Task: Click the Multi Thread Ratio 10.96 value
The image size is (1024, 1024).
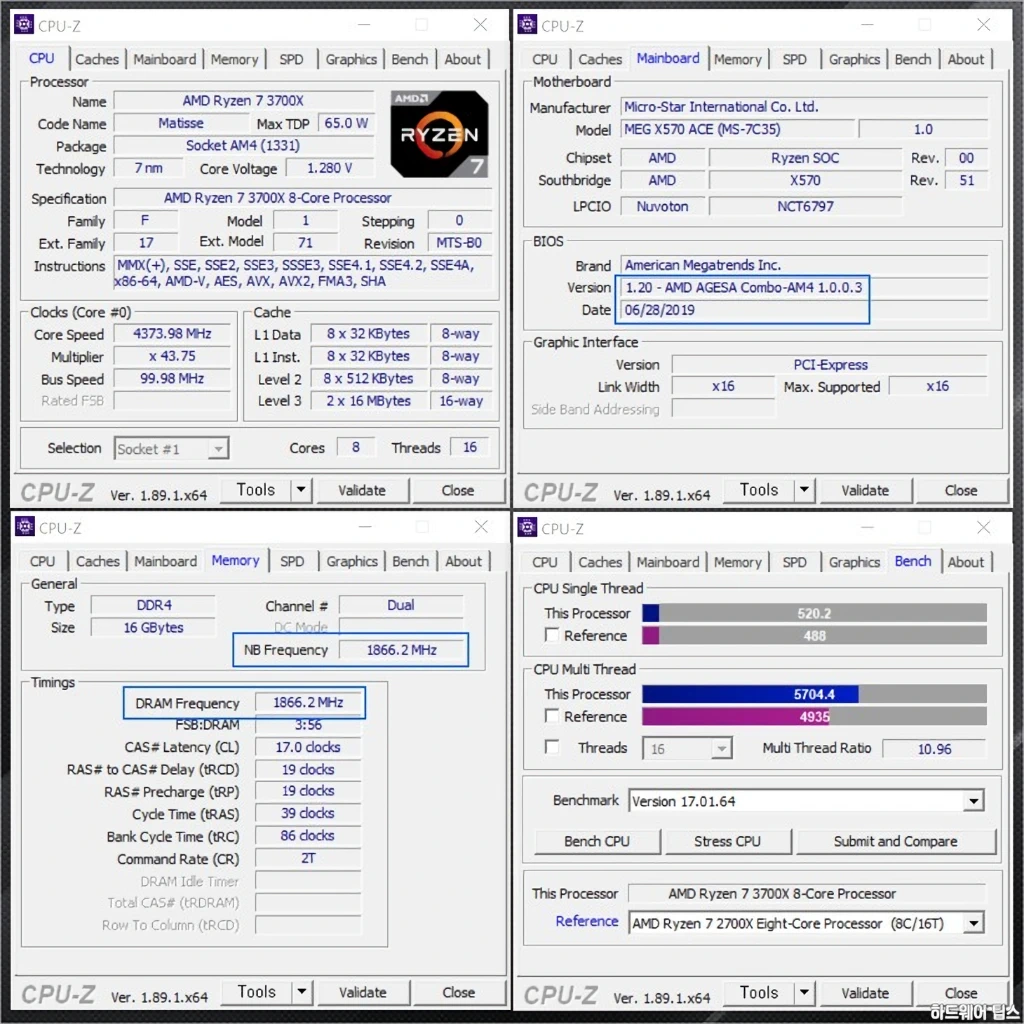Action: (935, 748)
